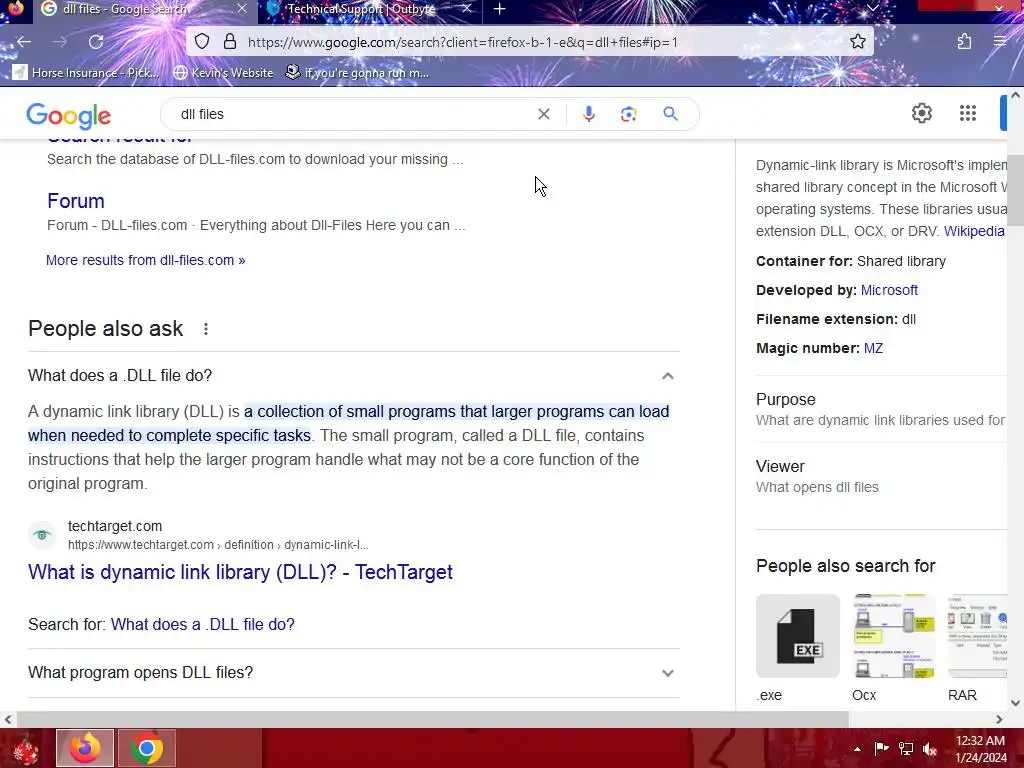Click the 'People also search for' heading
Viewport: 1024px width, 768px height.
click(x=845, y=566)
